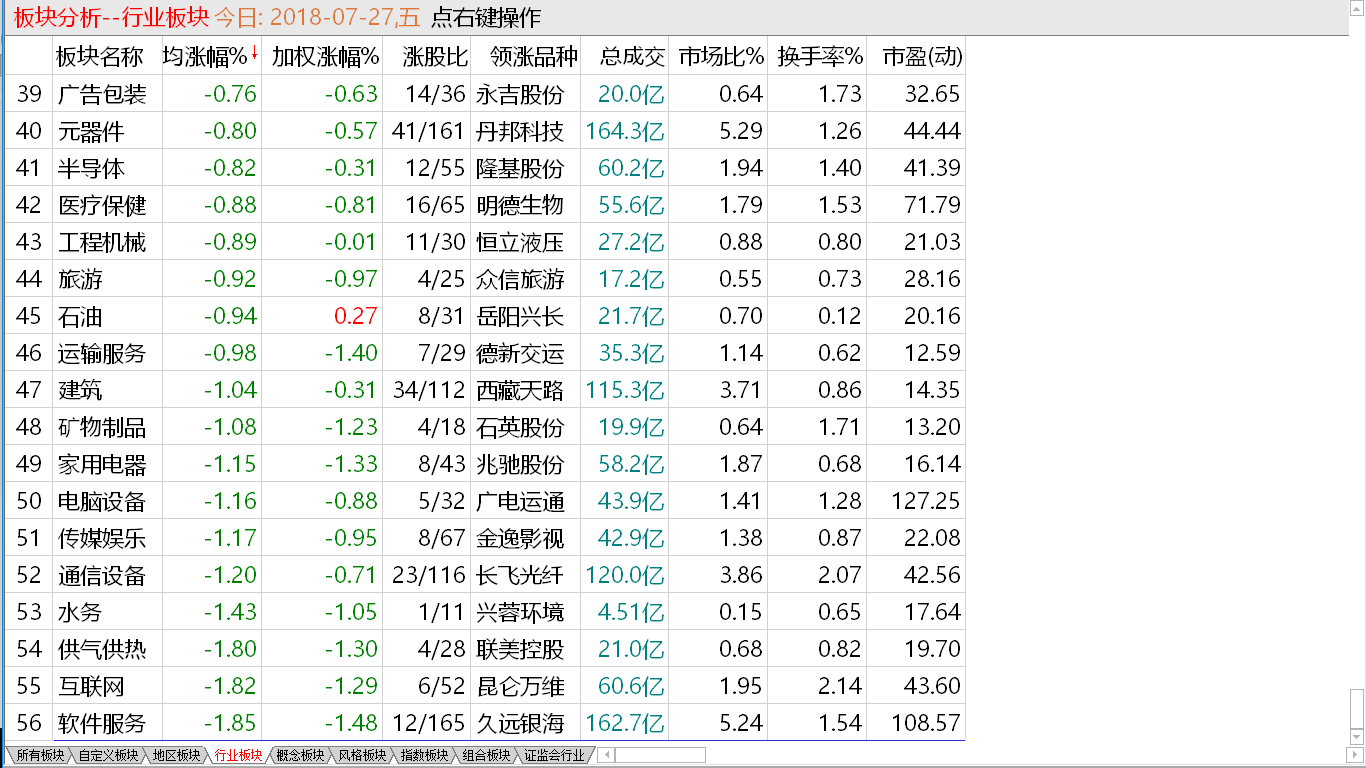The height and width of the screenshot is (768, 1366).
Task: Open the 证监会行业 tab
Action: click(554, 756)
